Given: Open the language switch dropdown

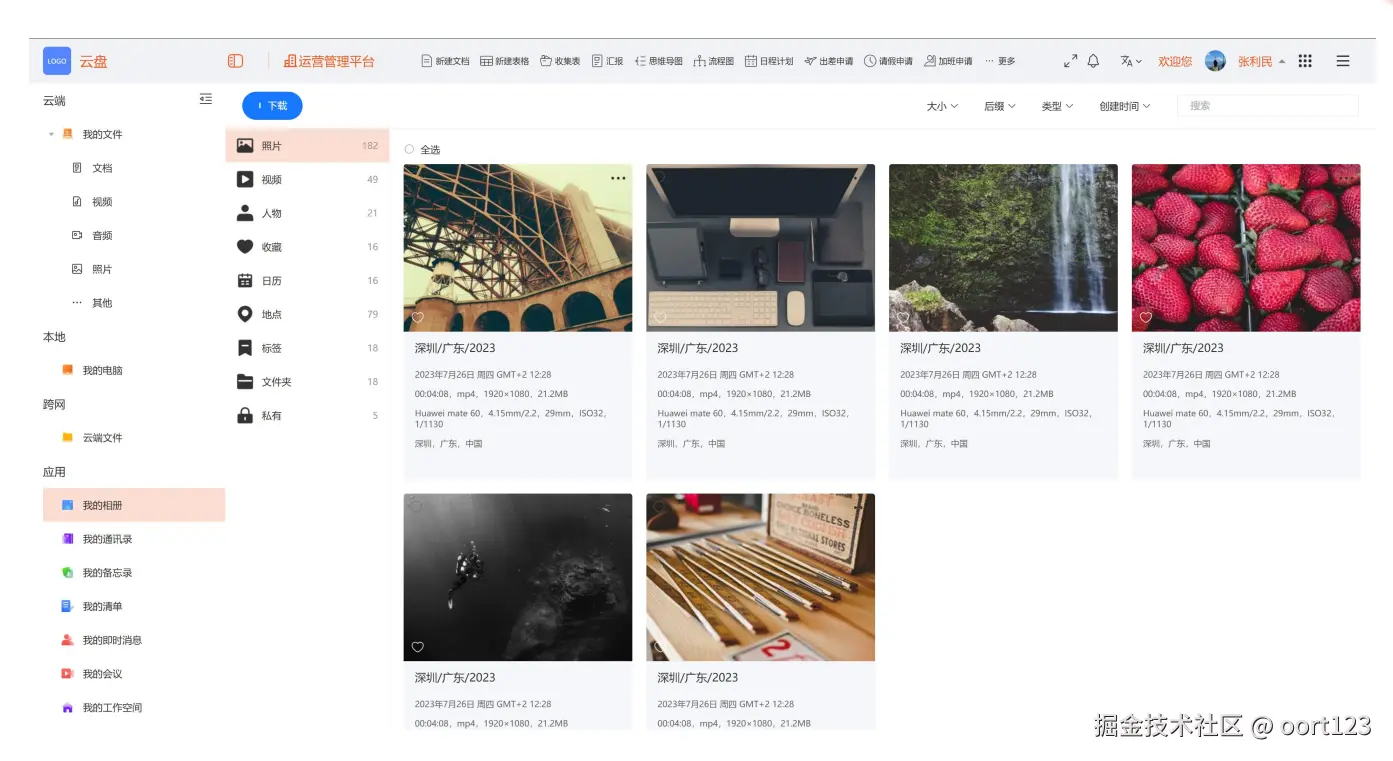Looking at the screenshot, I should click(x=1131, y=61).
